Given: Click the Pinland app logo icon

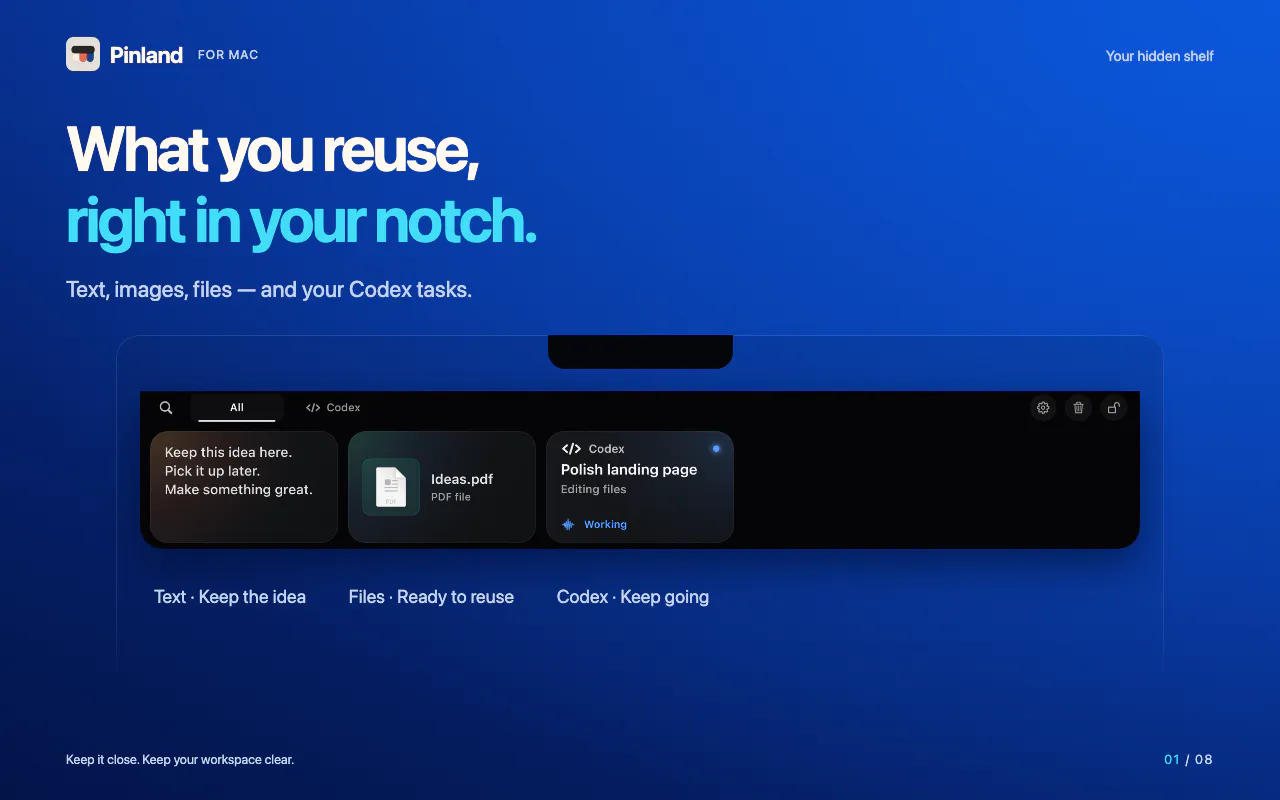Looking at the screenshot, I should click(83, 54).
